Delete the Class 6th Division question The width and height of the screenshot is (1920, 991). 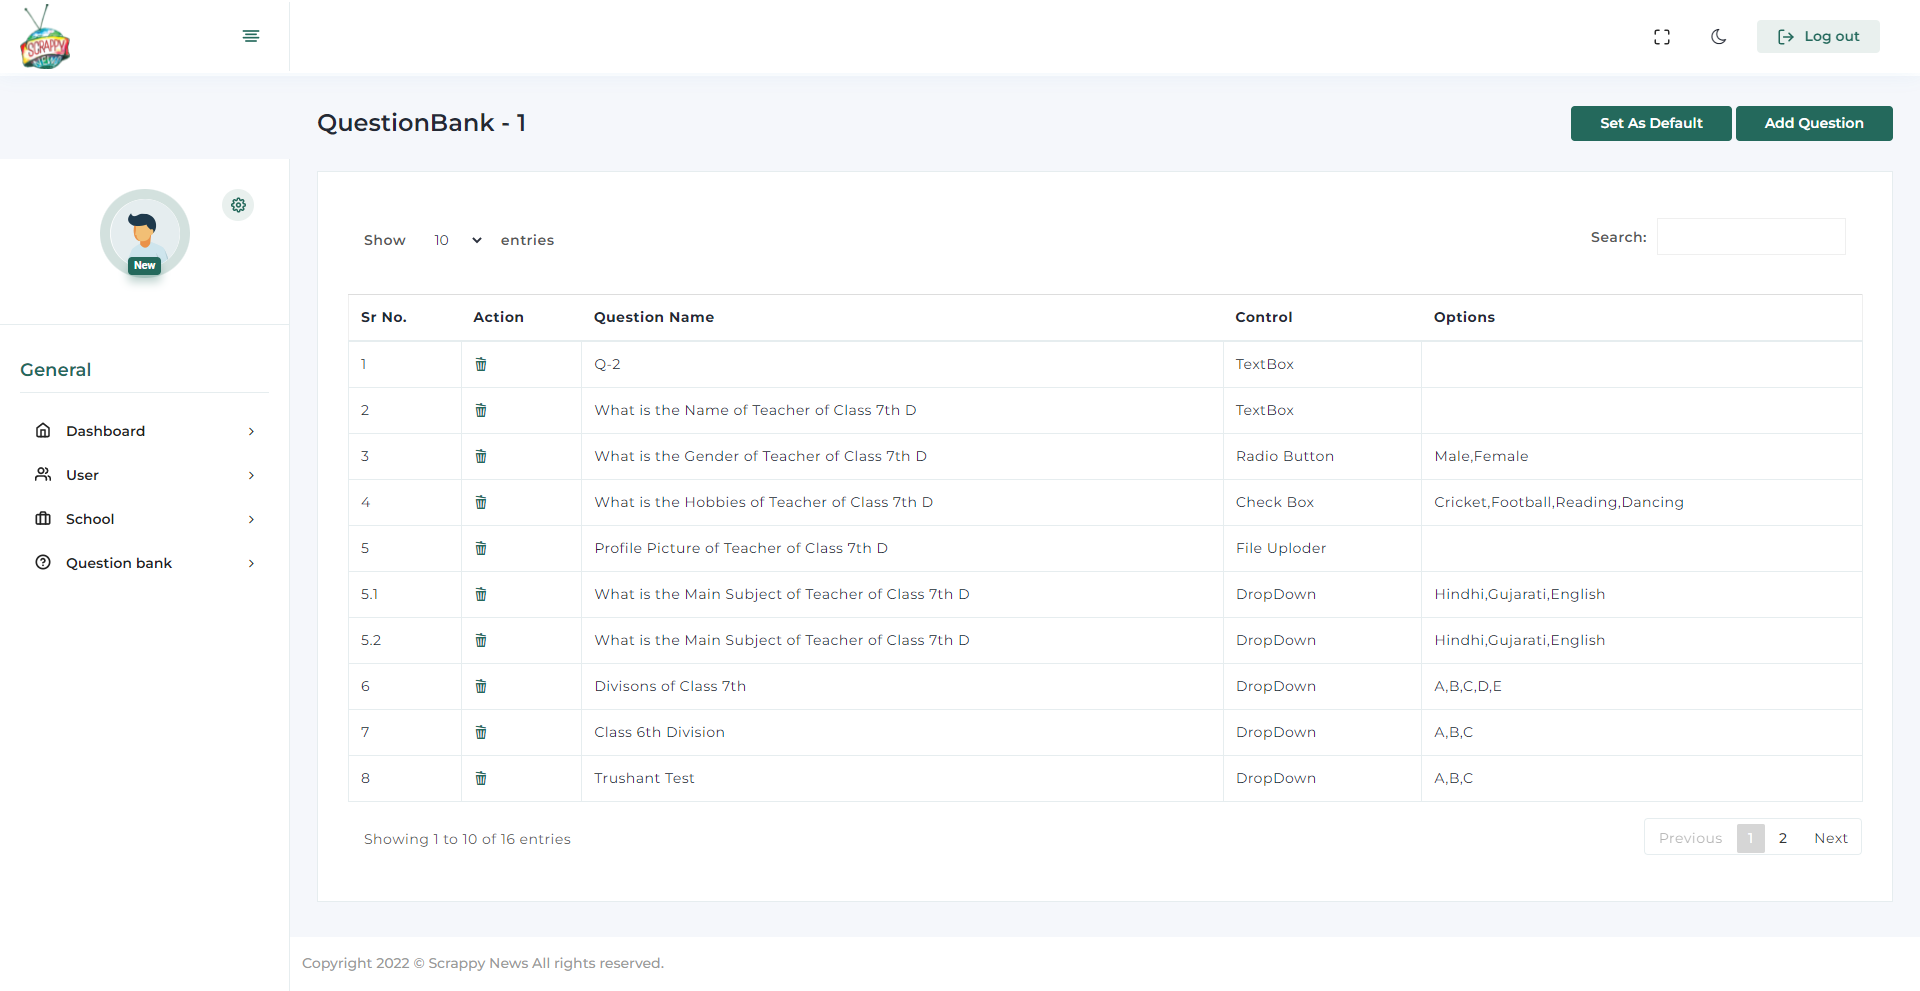click(481, 732)
